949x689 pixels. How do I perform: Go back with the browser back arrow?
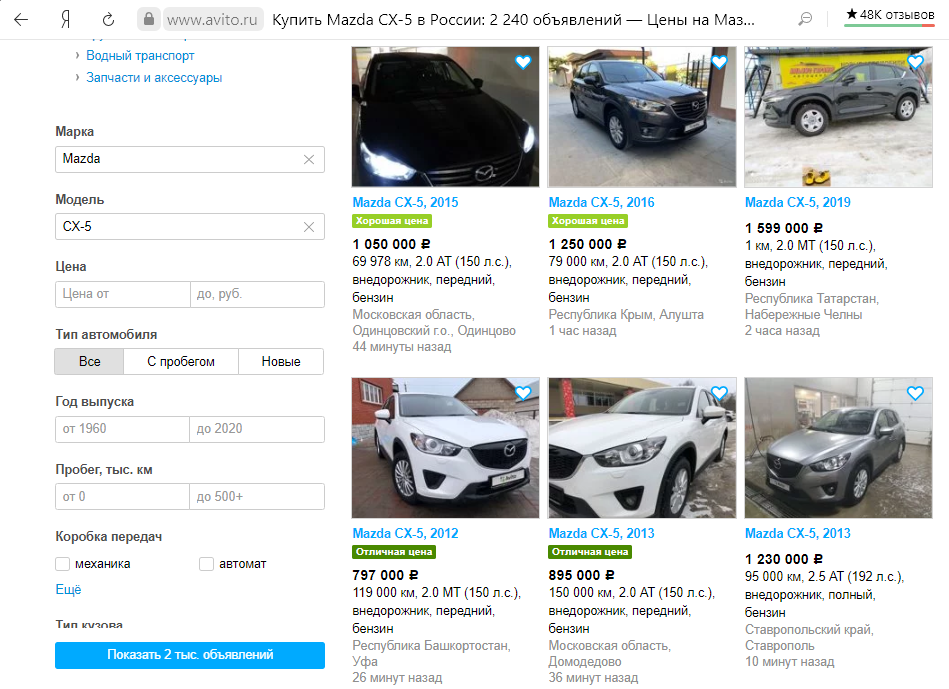pos(21,19)
